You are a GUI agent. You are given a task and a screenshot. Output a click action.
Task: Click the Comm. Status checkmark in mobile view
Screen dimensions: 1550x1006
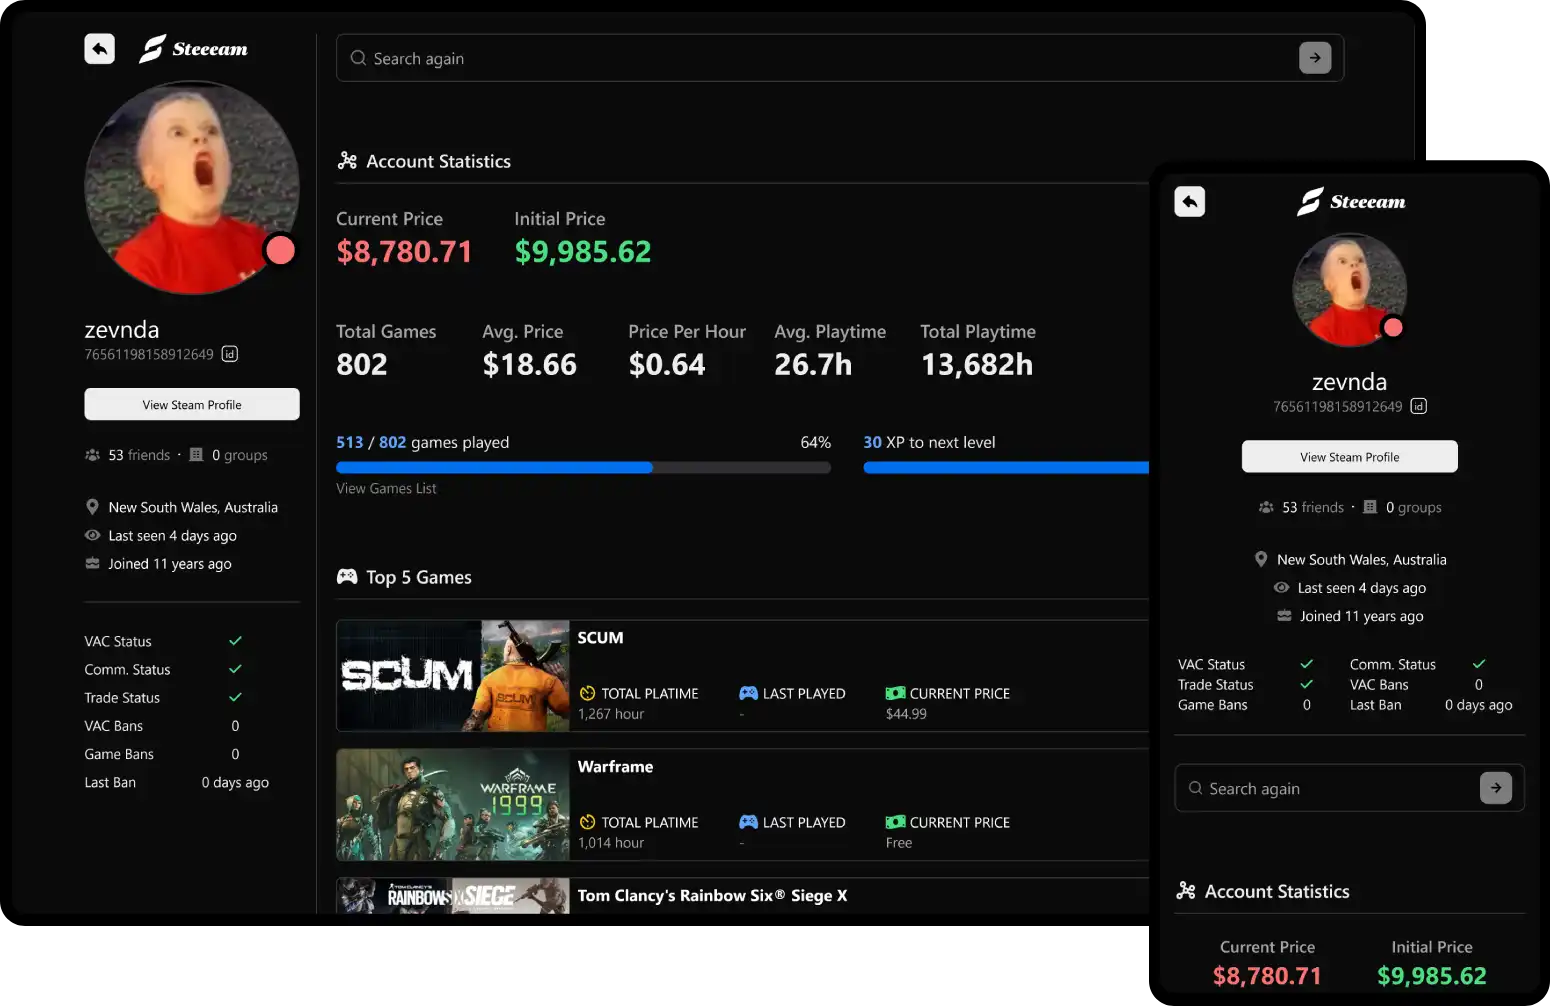[1479, 664]
